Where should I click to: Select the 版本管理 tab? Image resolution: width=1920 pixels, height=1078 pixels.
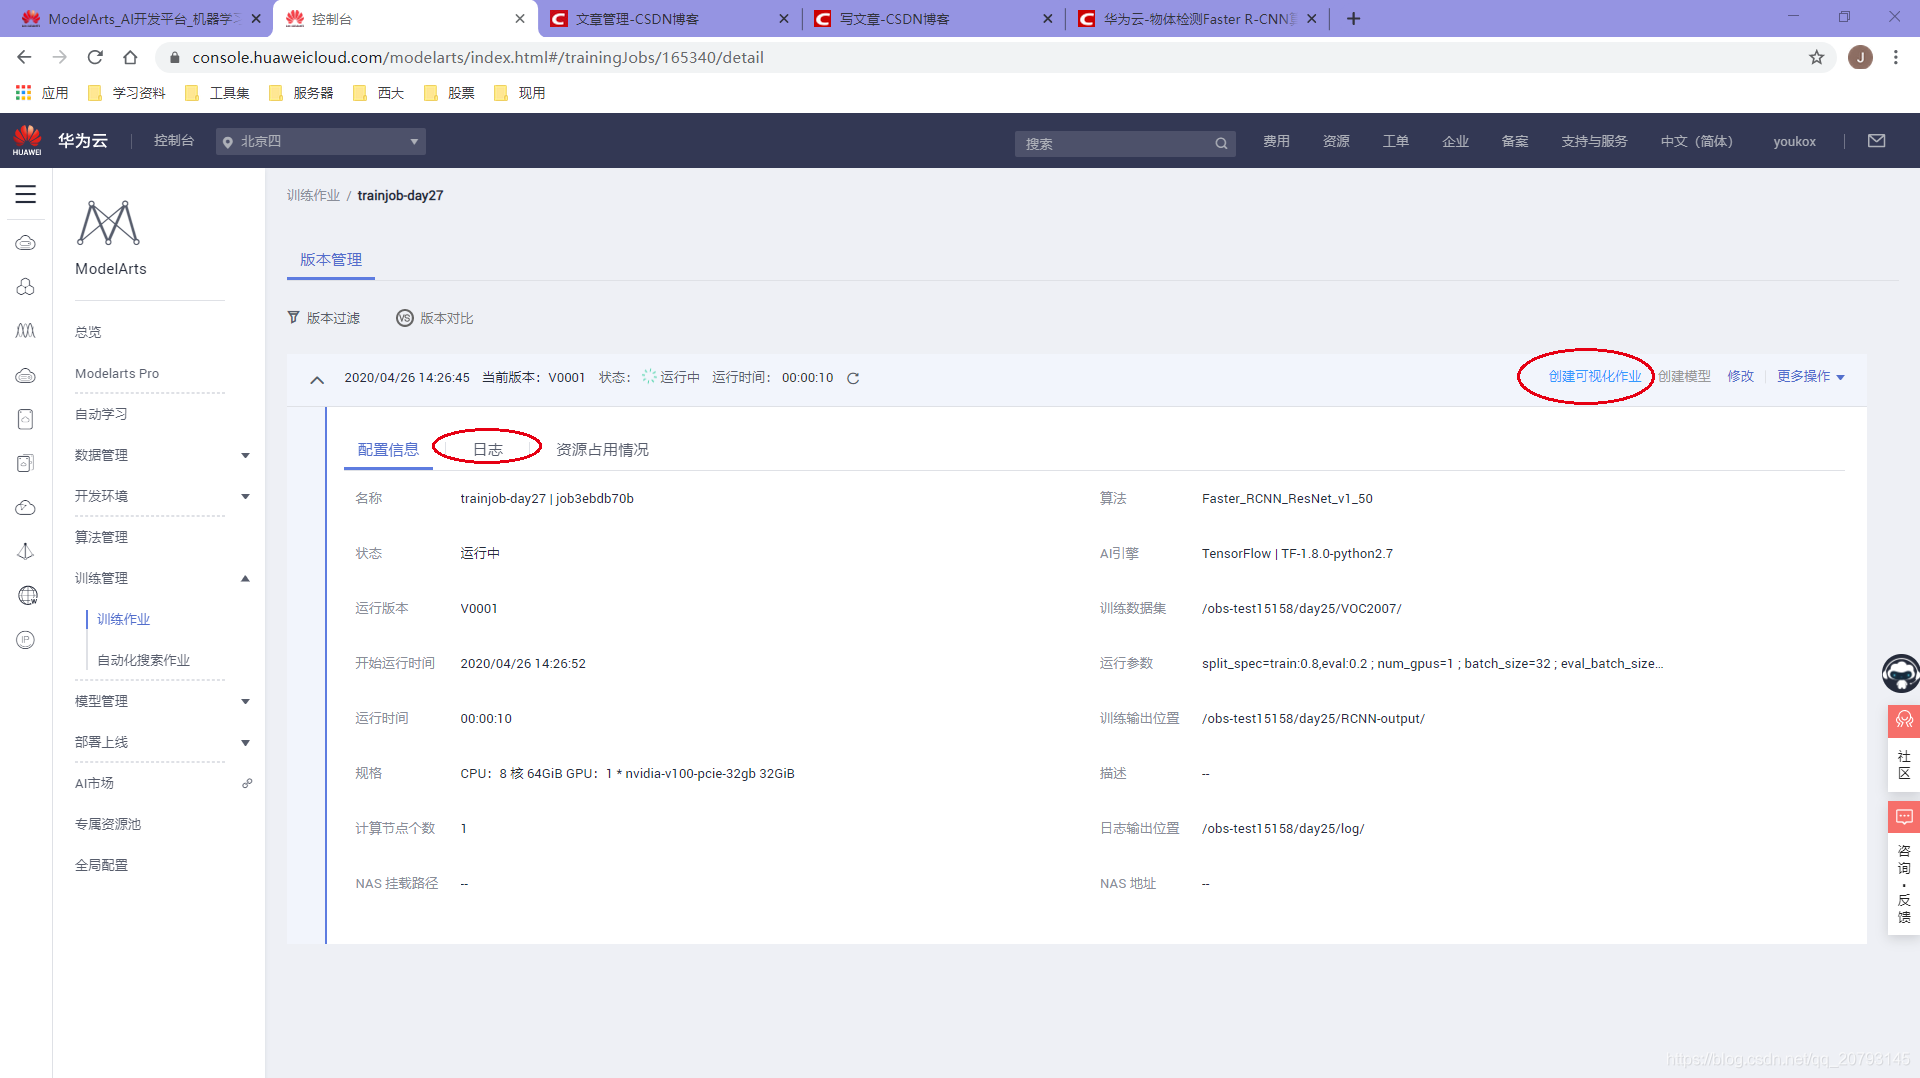click(331, 259)
